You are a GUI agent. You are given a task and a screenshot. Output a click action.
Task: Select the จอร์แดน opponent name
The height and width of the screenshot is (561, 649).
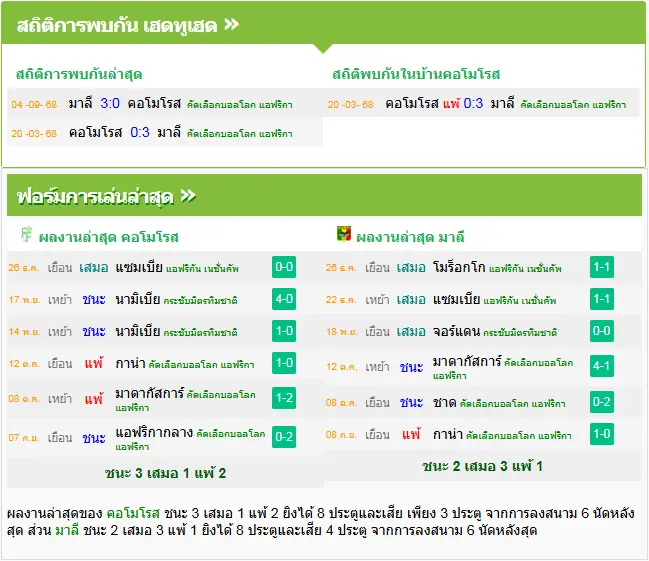click(456, 331)
